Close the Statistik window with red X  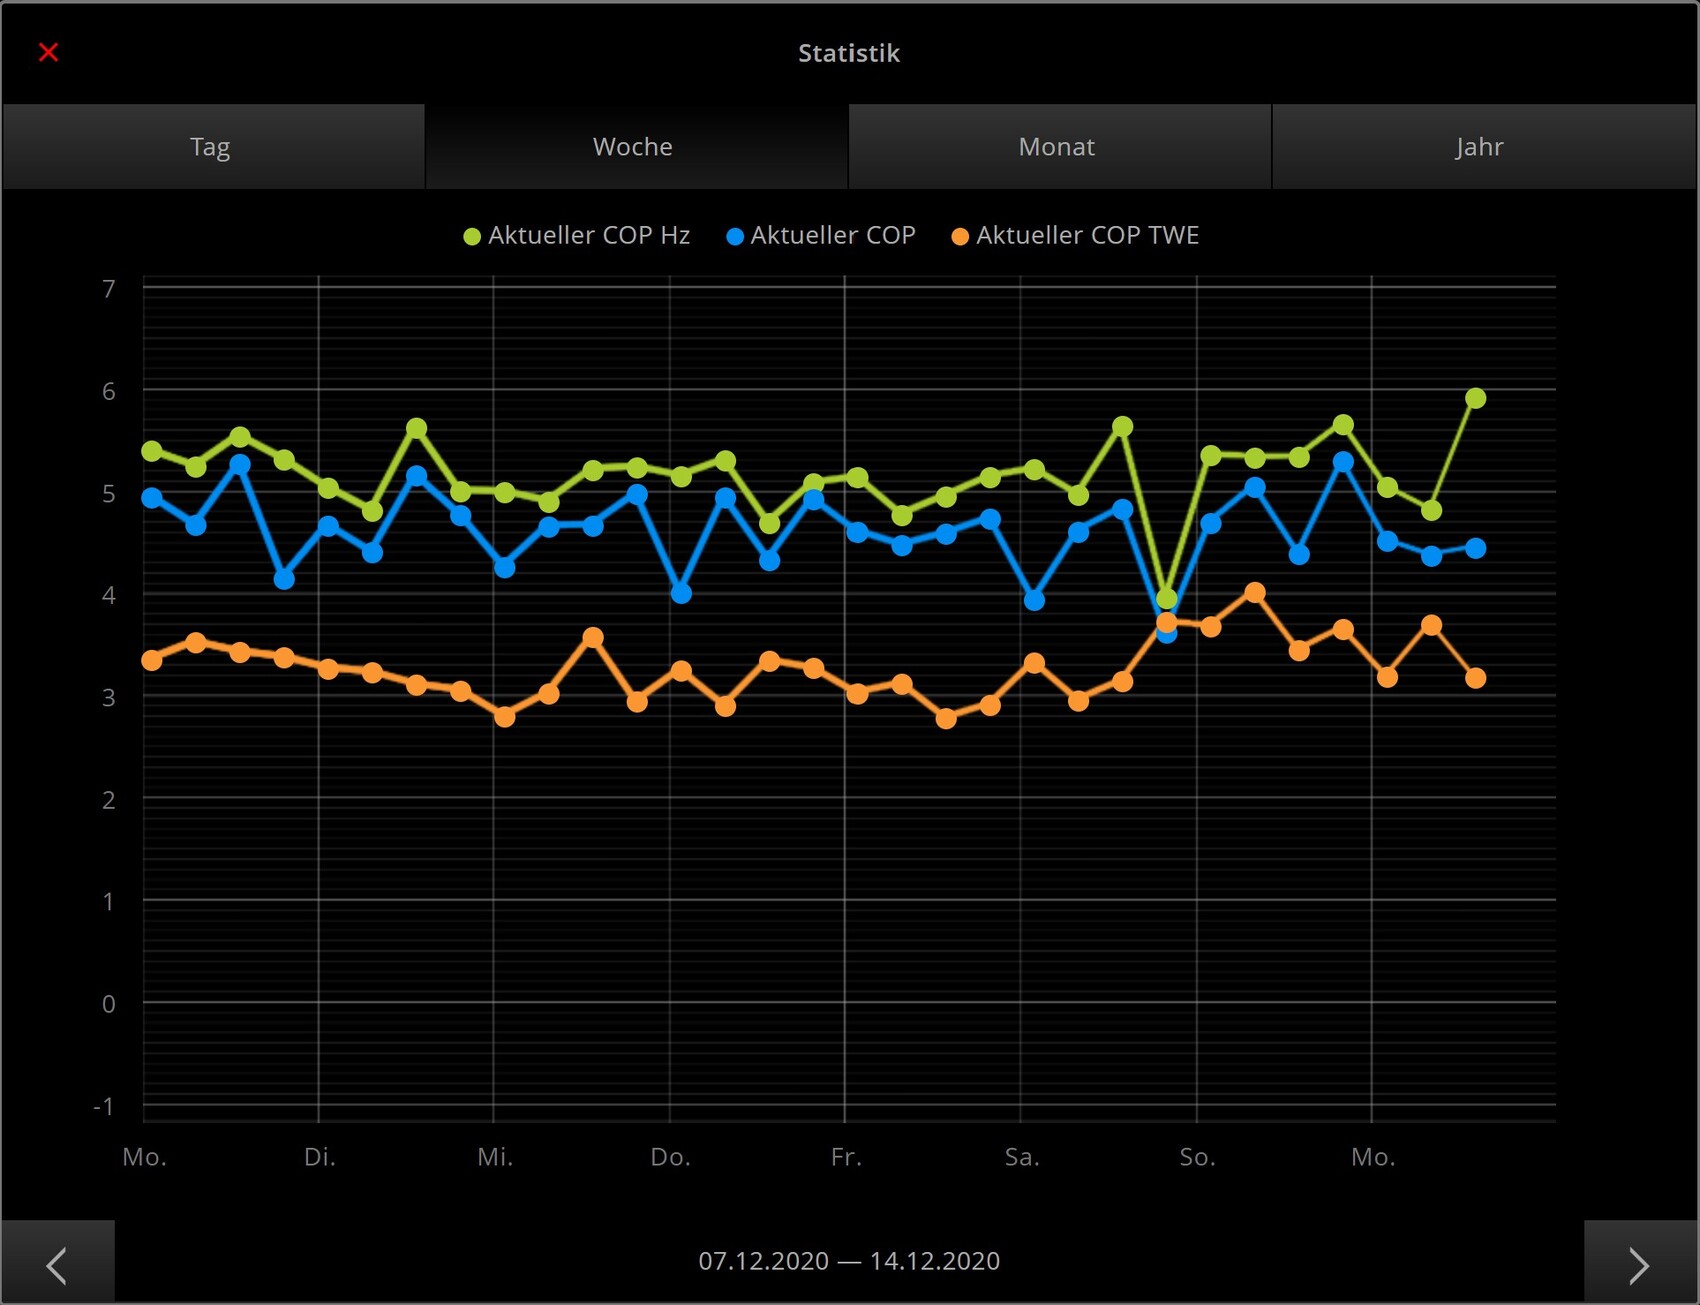point(48,52)
